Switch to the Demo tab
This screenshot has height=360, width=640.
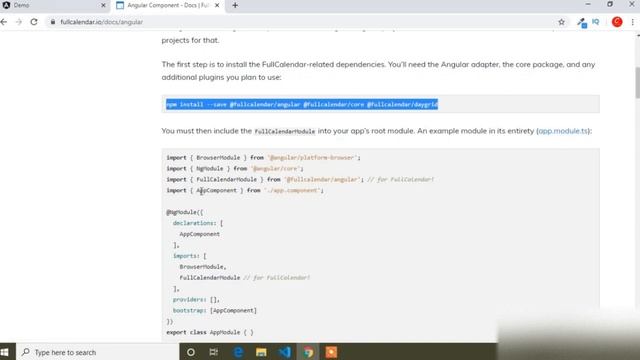pyautogui.click(x=53, y=5)
